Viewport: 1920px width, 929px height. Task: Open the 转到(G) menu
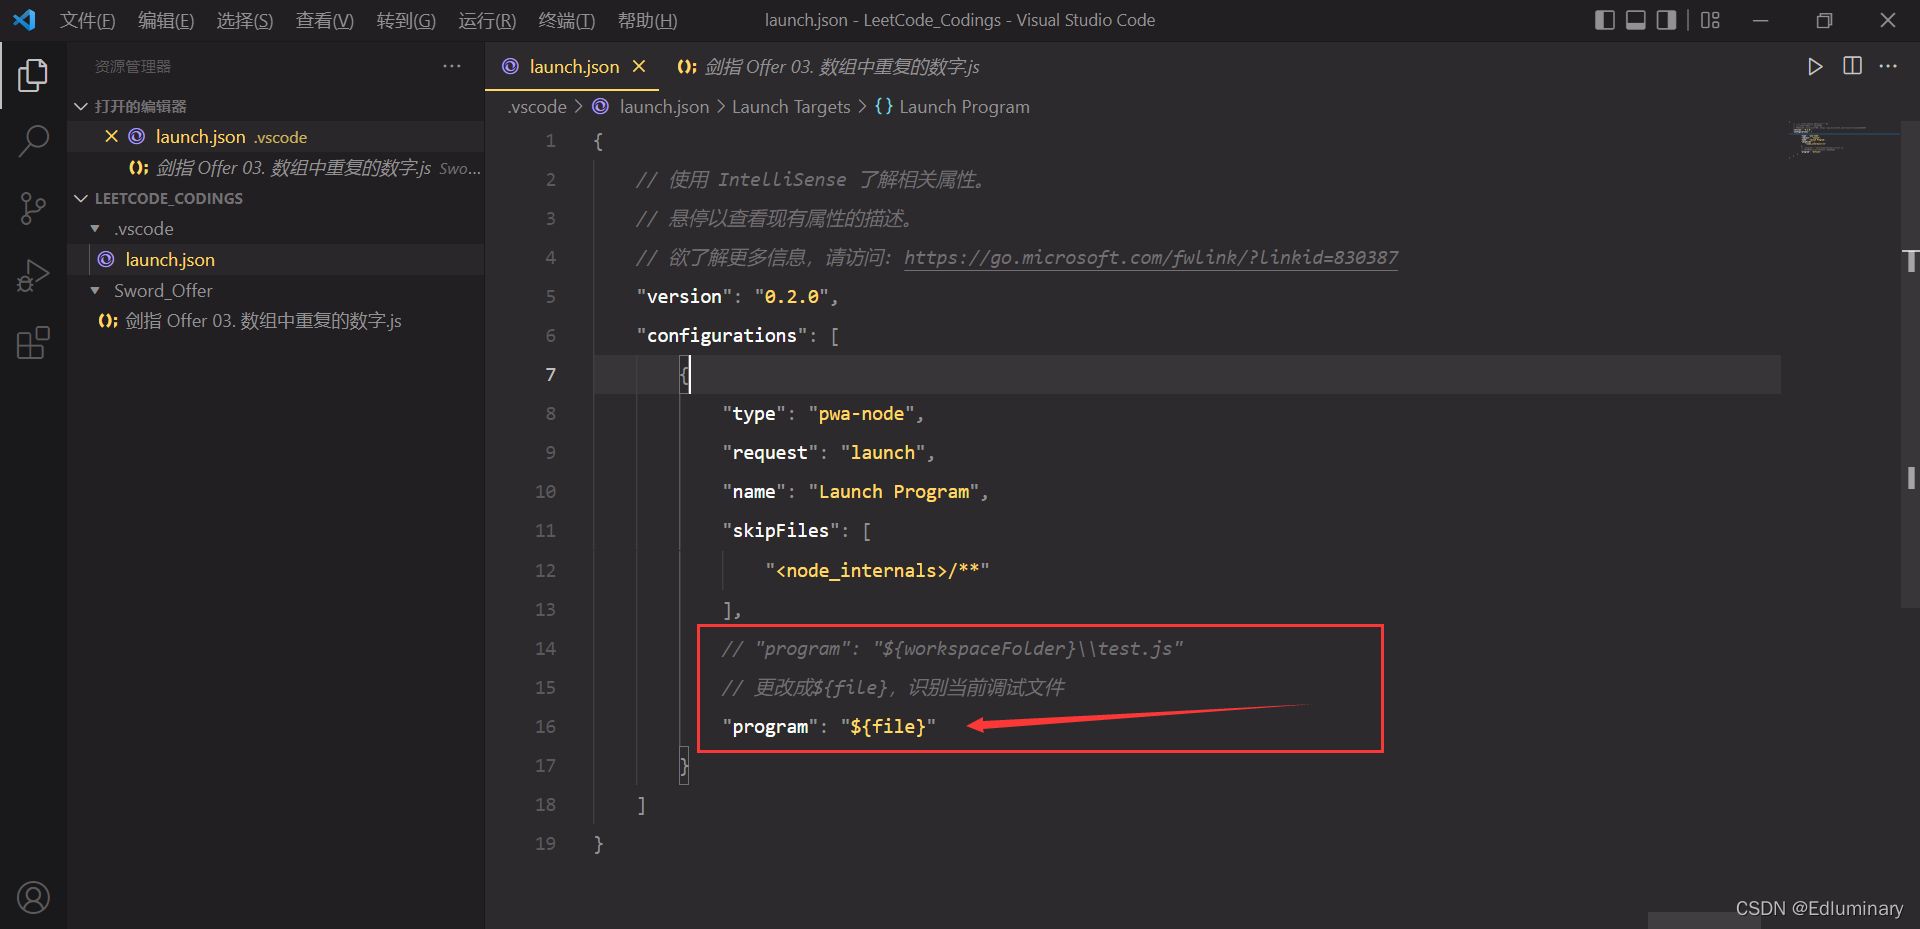point(406,20)
